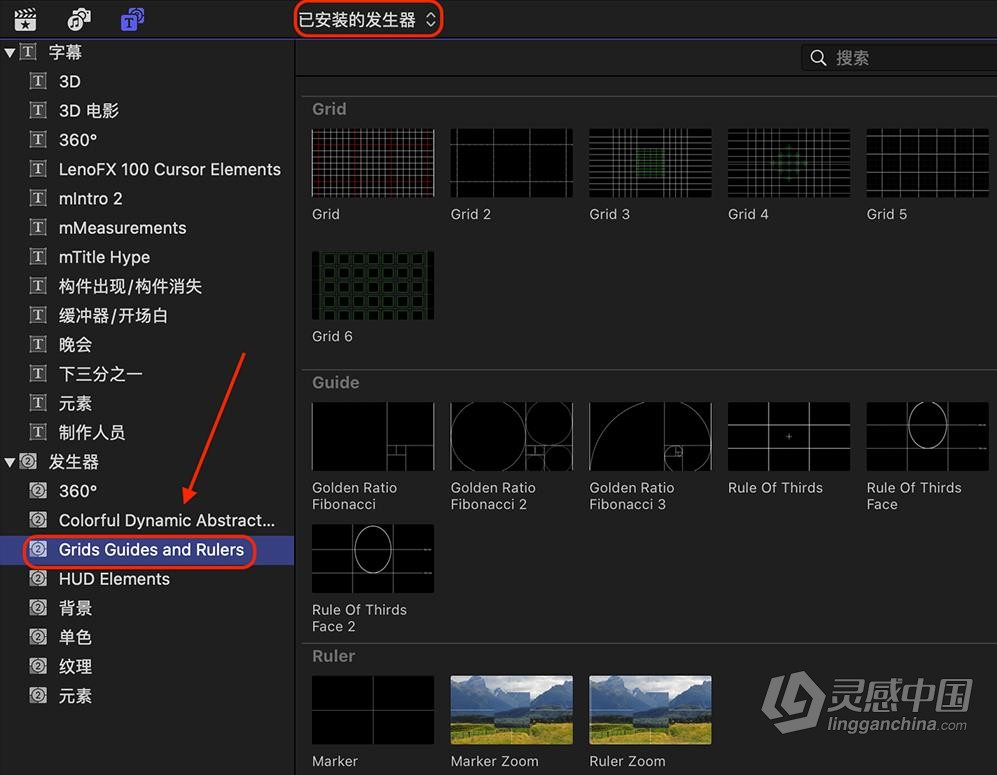The height and width of the screenshot is (775, 997).
Task: Select the 纹理 generators category
Action: (75, 666)
